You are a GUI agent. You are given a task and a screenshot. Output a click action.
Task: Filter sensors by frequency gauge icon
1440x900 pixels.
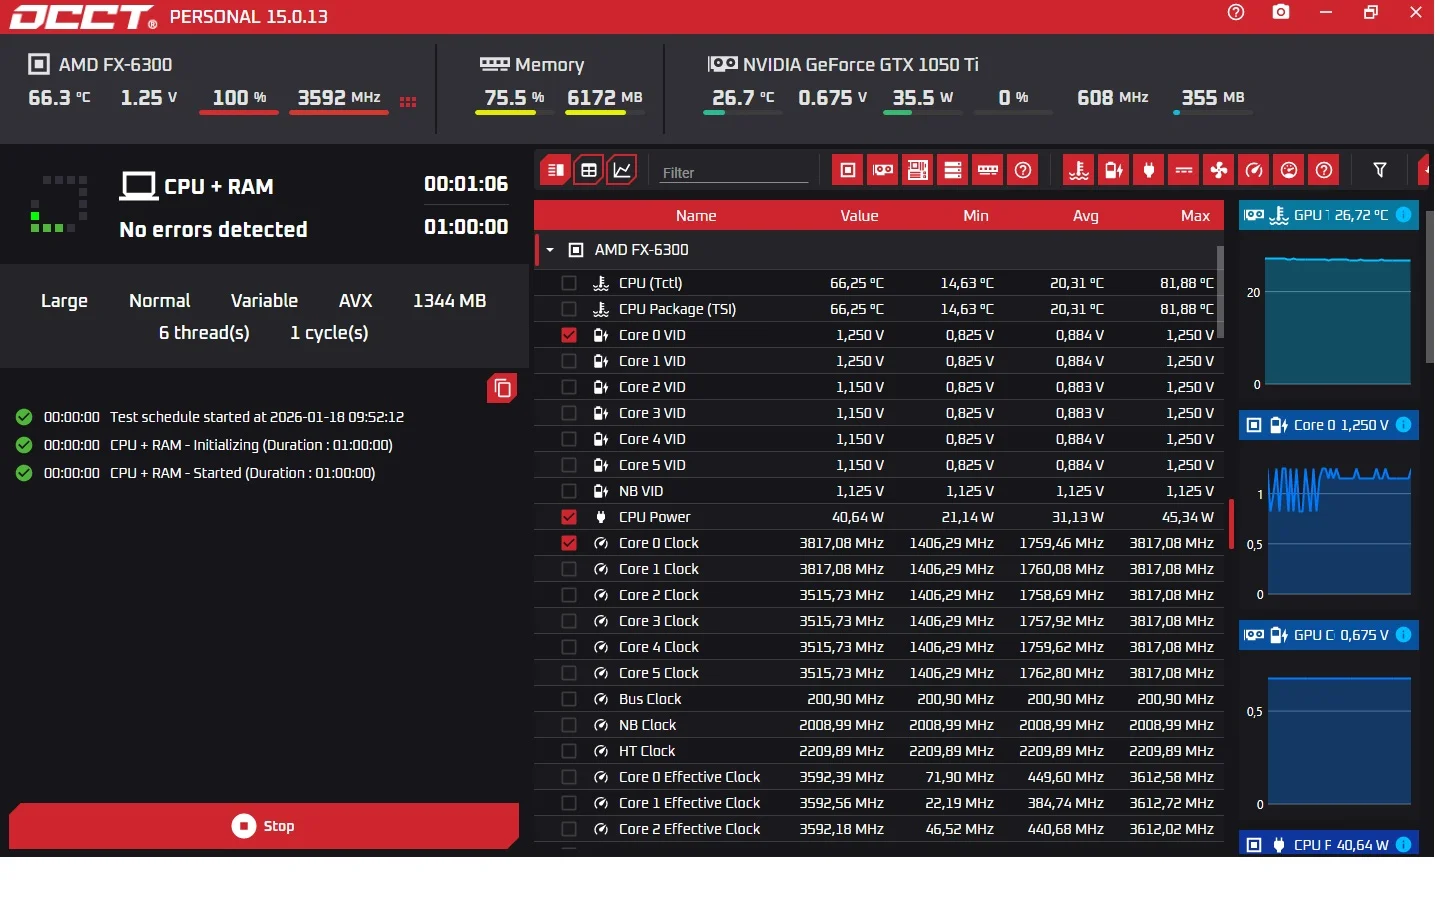pyautogui.click(x=1254, y=170)
